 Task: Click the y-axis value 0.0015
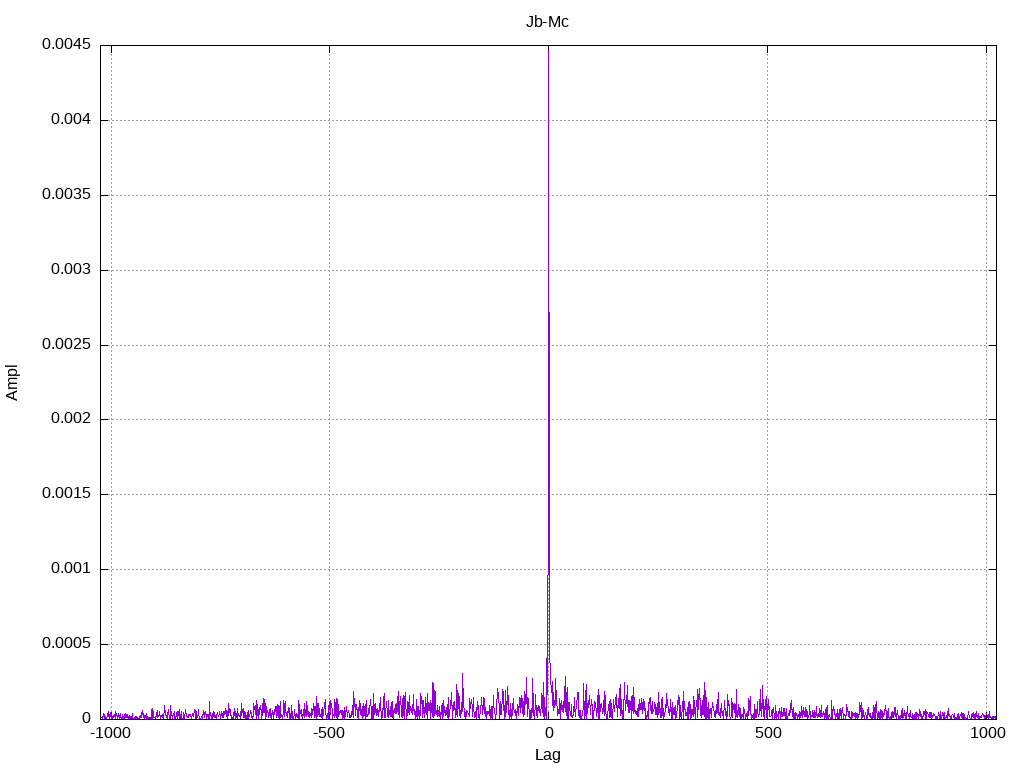click(x=67, y=493)
